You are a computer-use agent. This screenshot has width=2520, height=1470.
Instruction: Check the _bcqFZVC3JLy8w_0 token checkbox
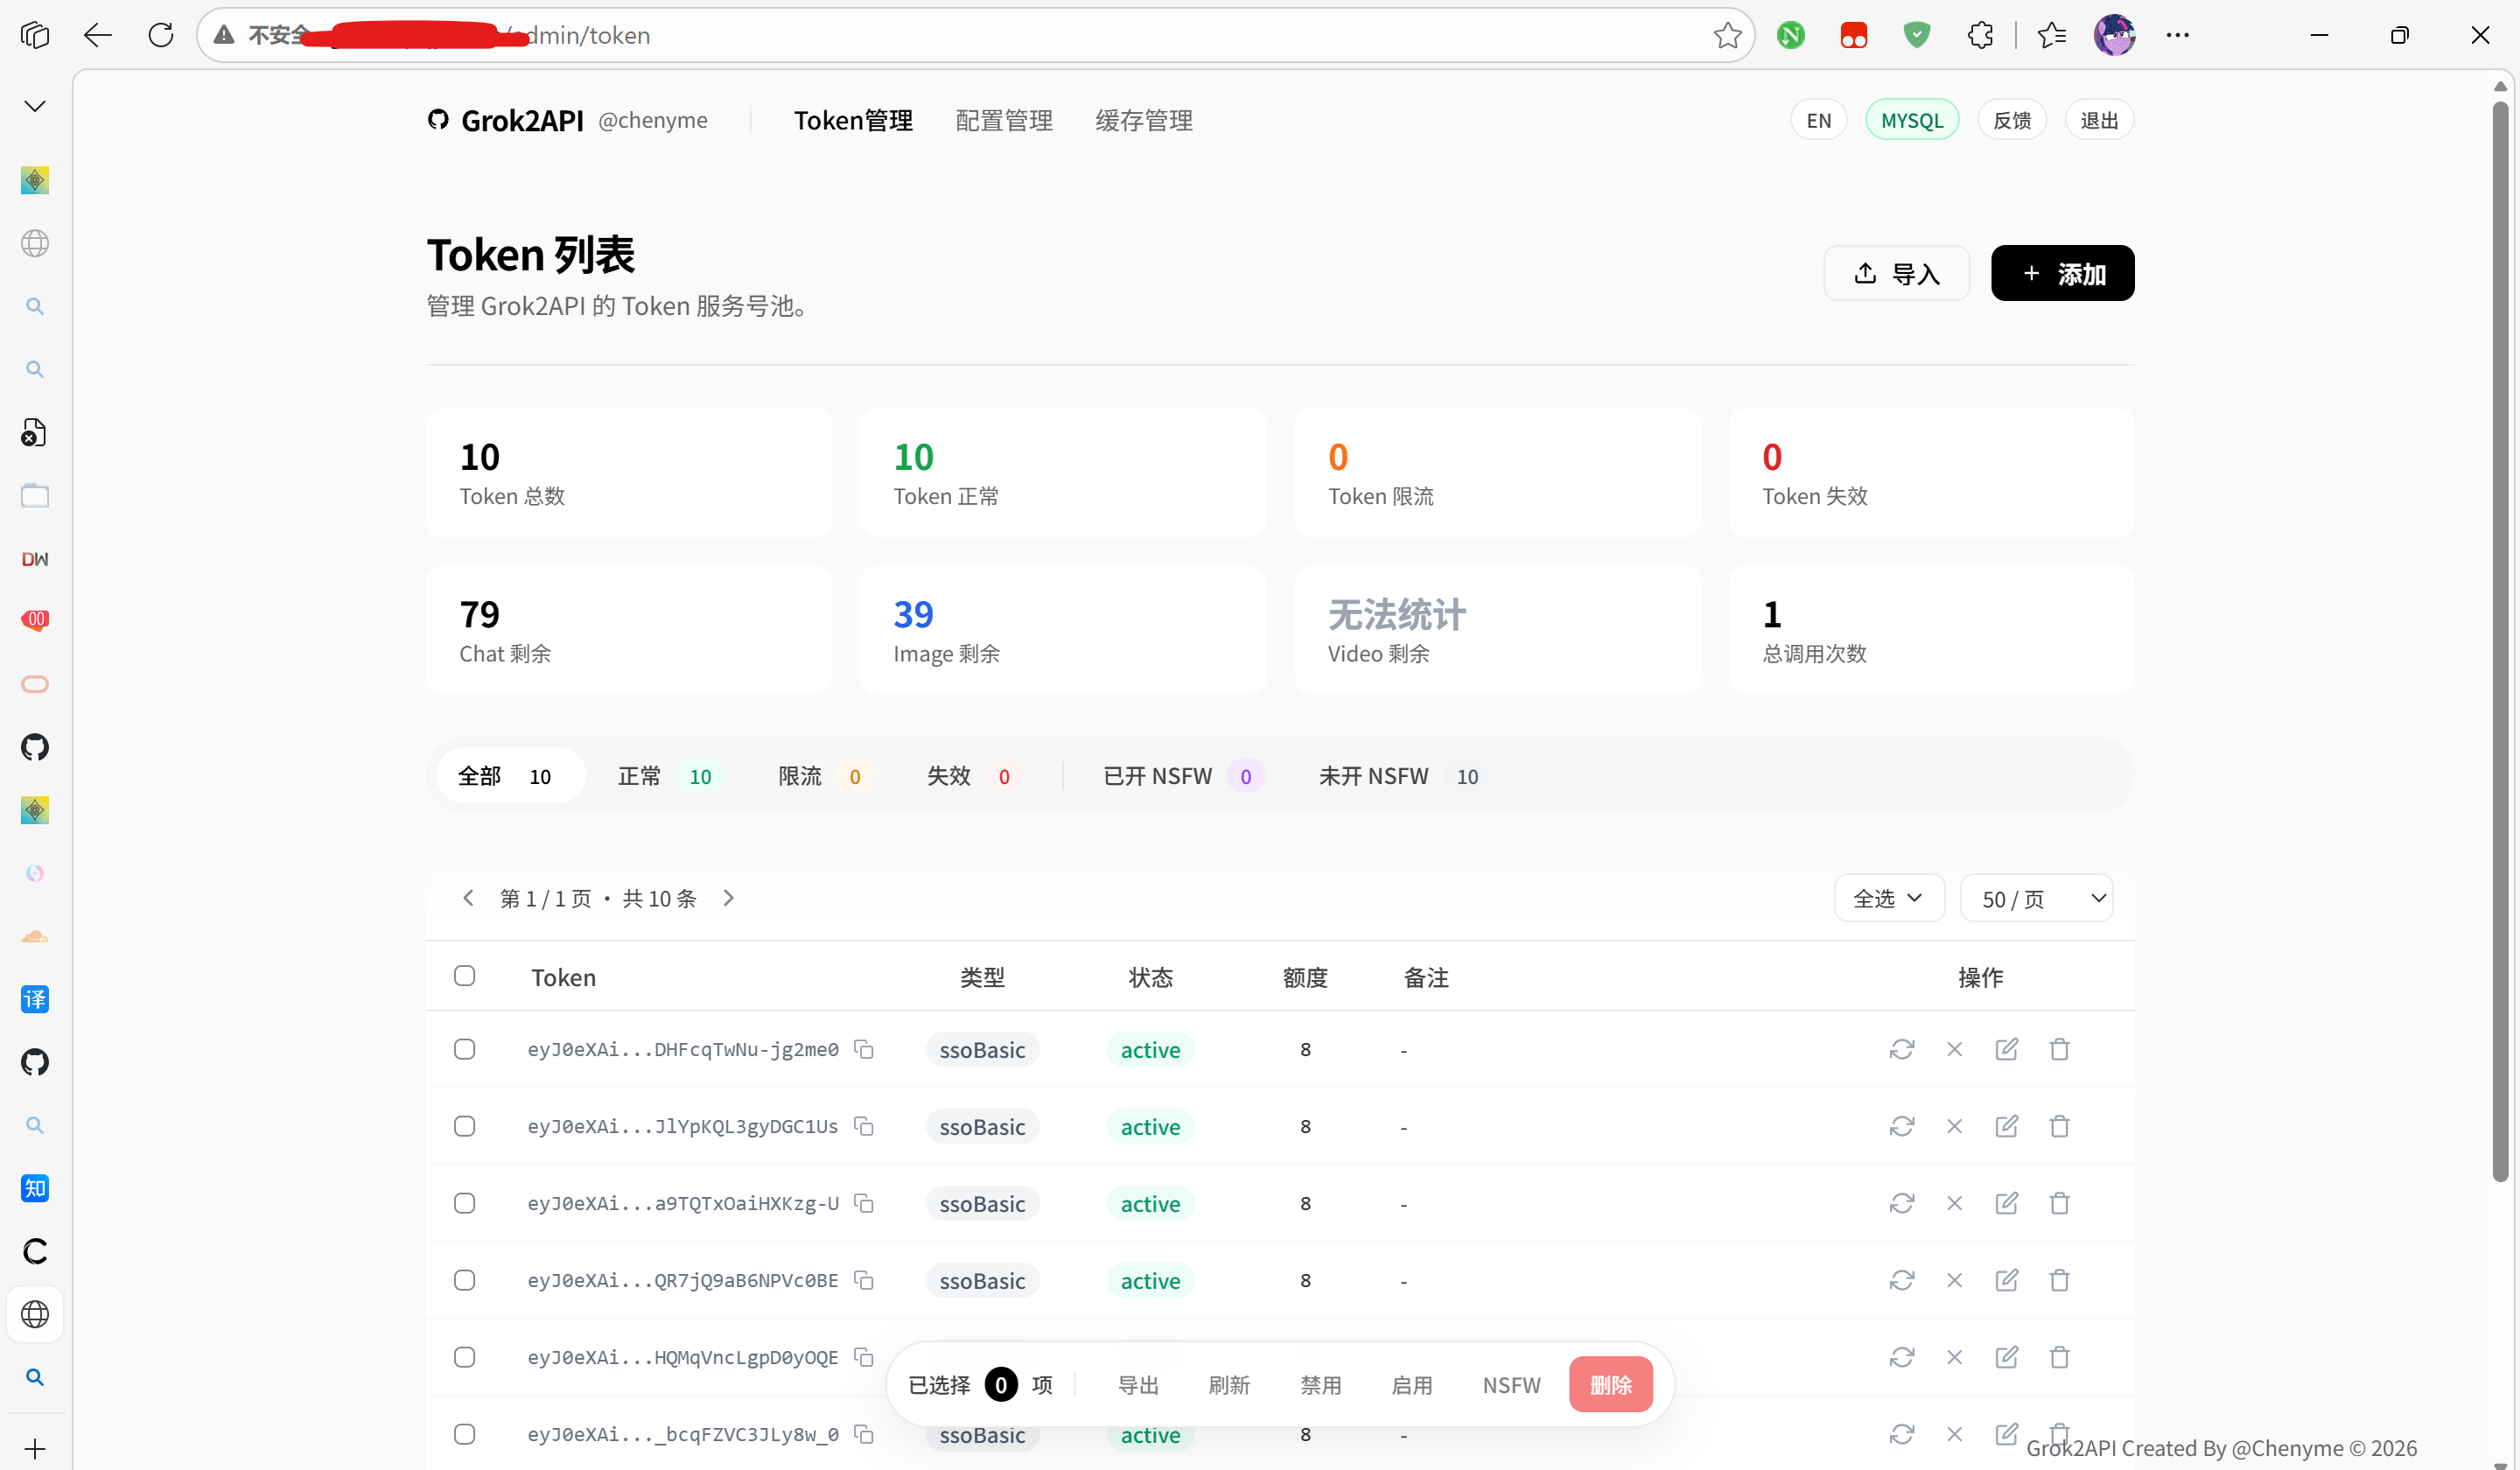tap(464, 1434)
